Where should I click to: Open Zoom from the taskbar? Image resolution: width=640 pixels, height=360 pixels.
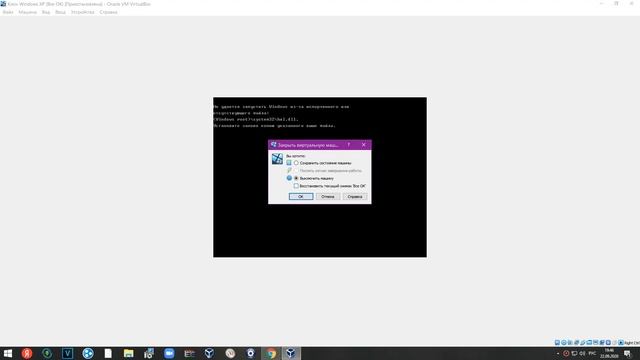(x=169, y=353)
